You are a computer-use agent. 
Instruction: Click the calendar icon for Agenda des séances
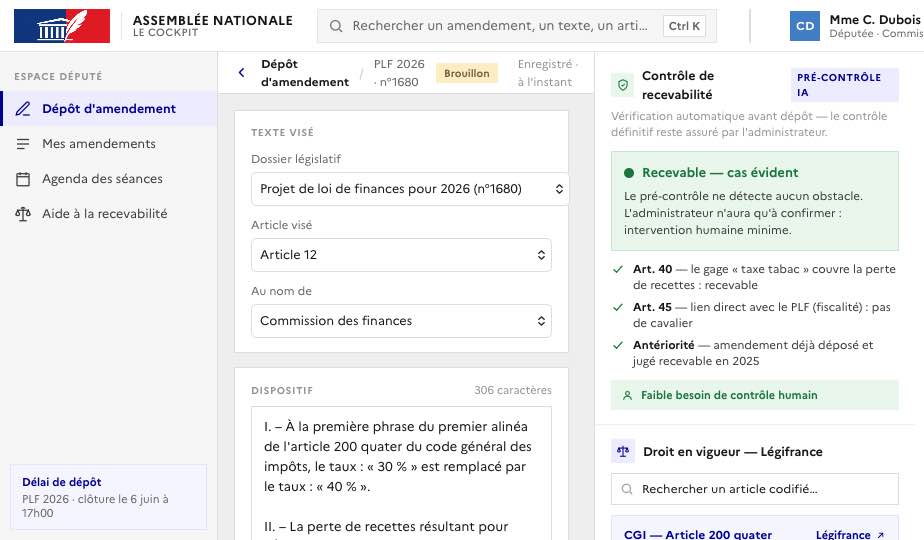click(x=23, y=179)
